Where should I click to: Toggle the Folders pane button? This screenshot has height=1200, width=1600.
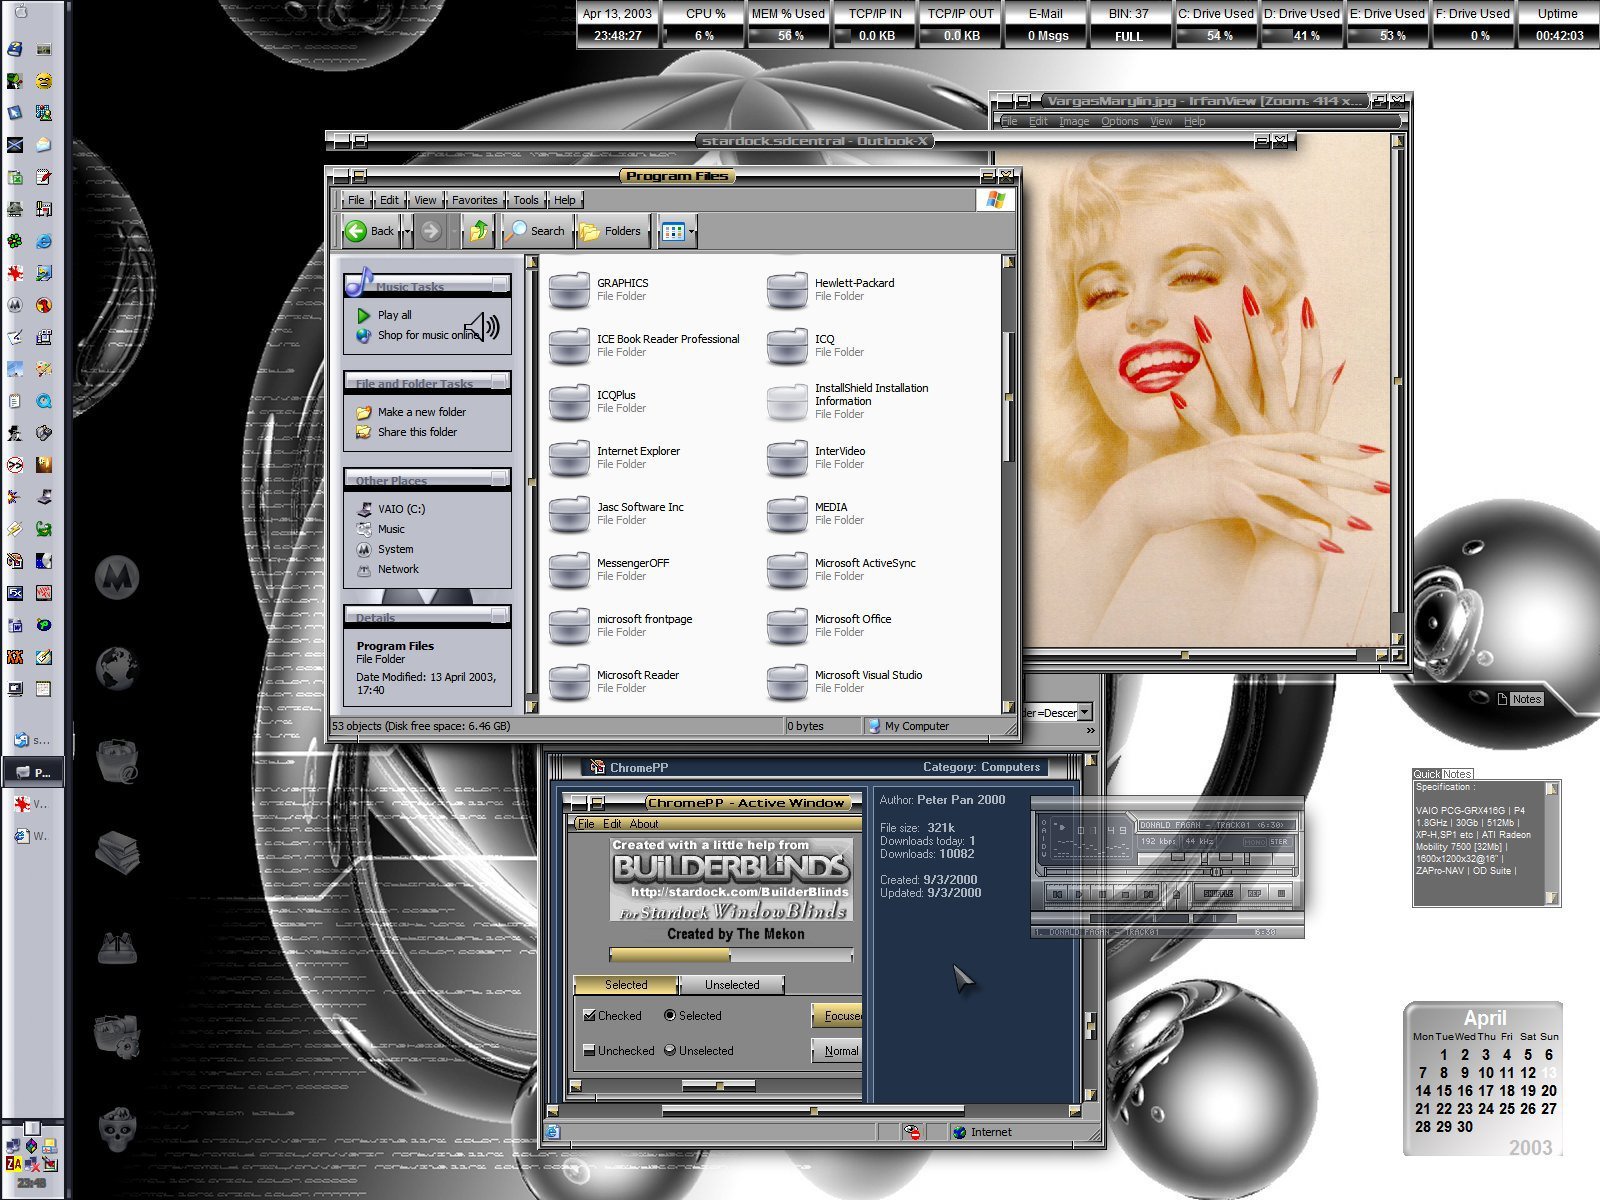[x=612, y=231]
